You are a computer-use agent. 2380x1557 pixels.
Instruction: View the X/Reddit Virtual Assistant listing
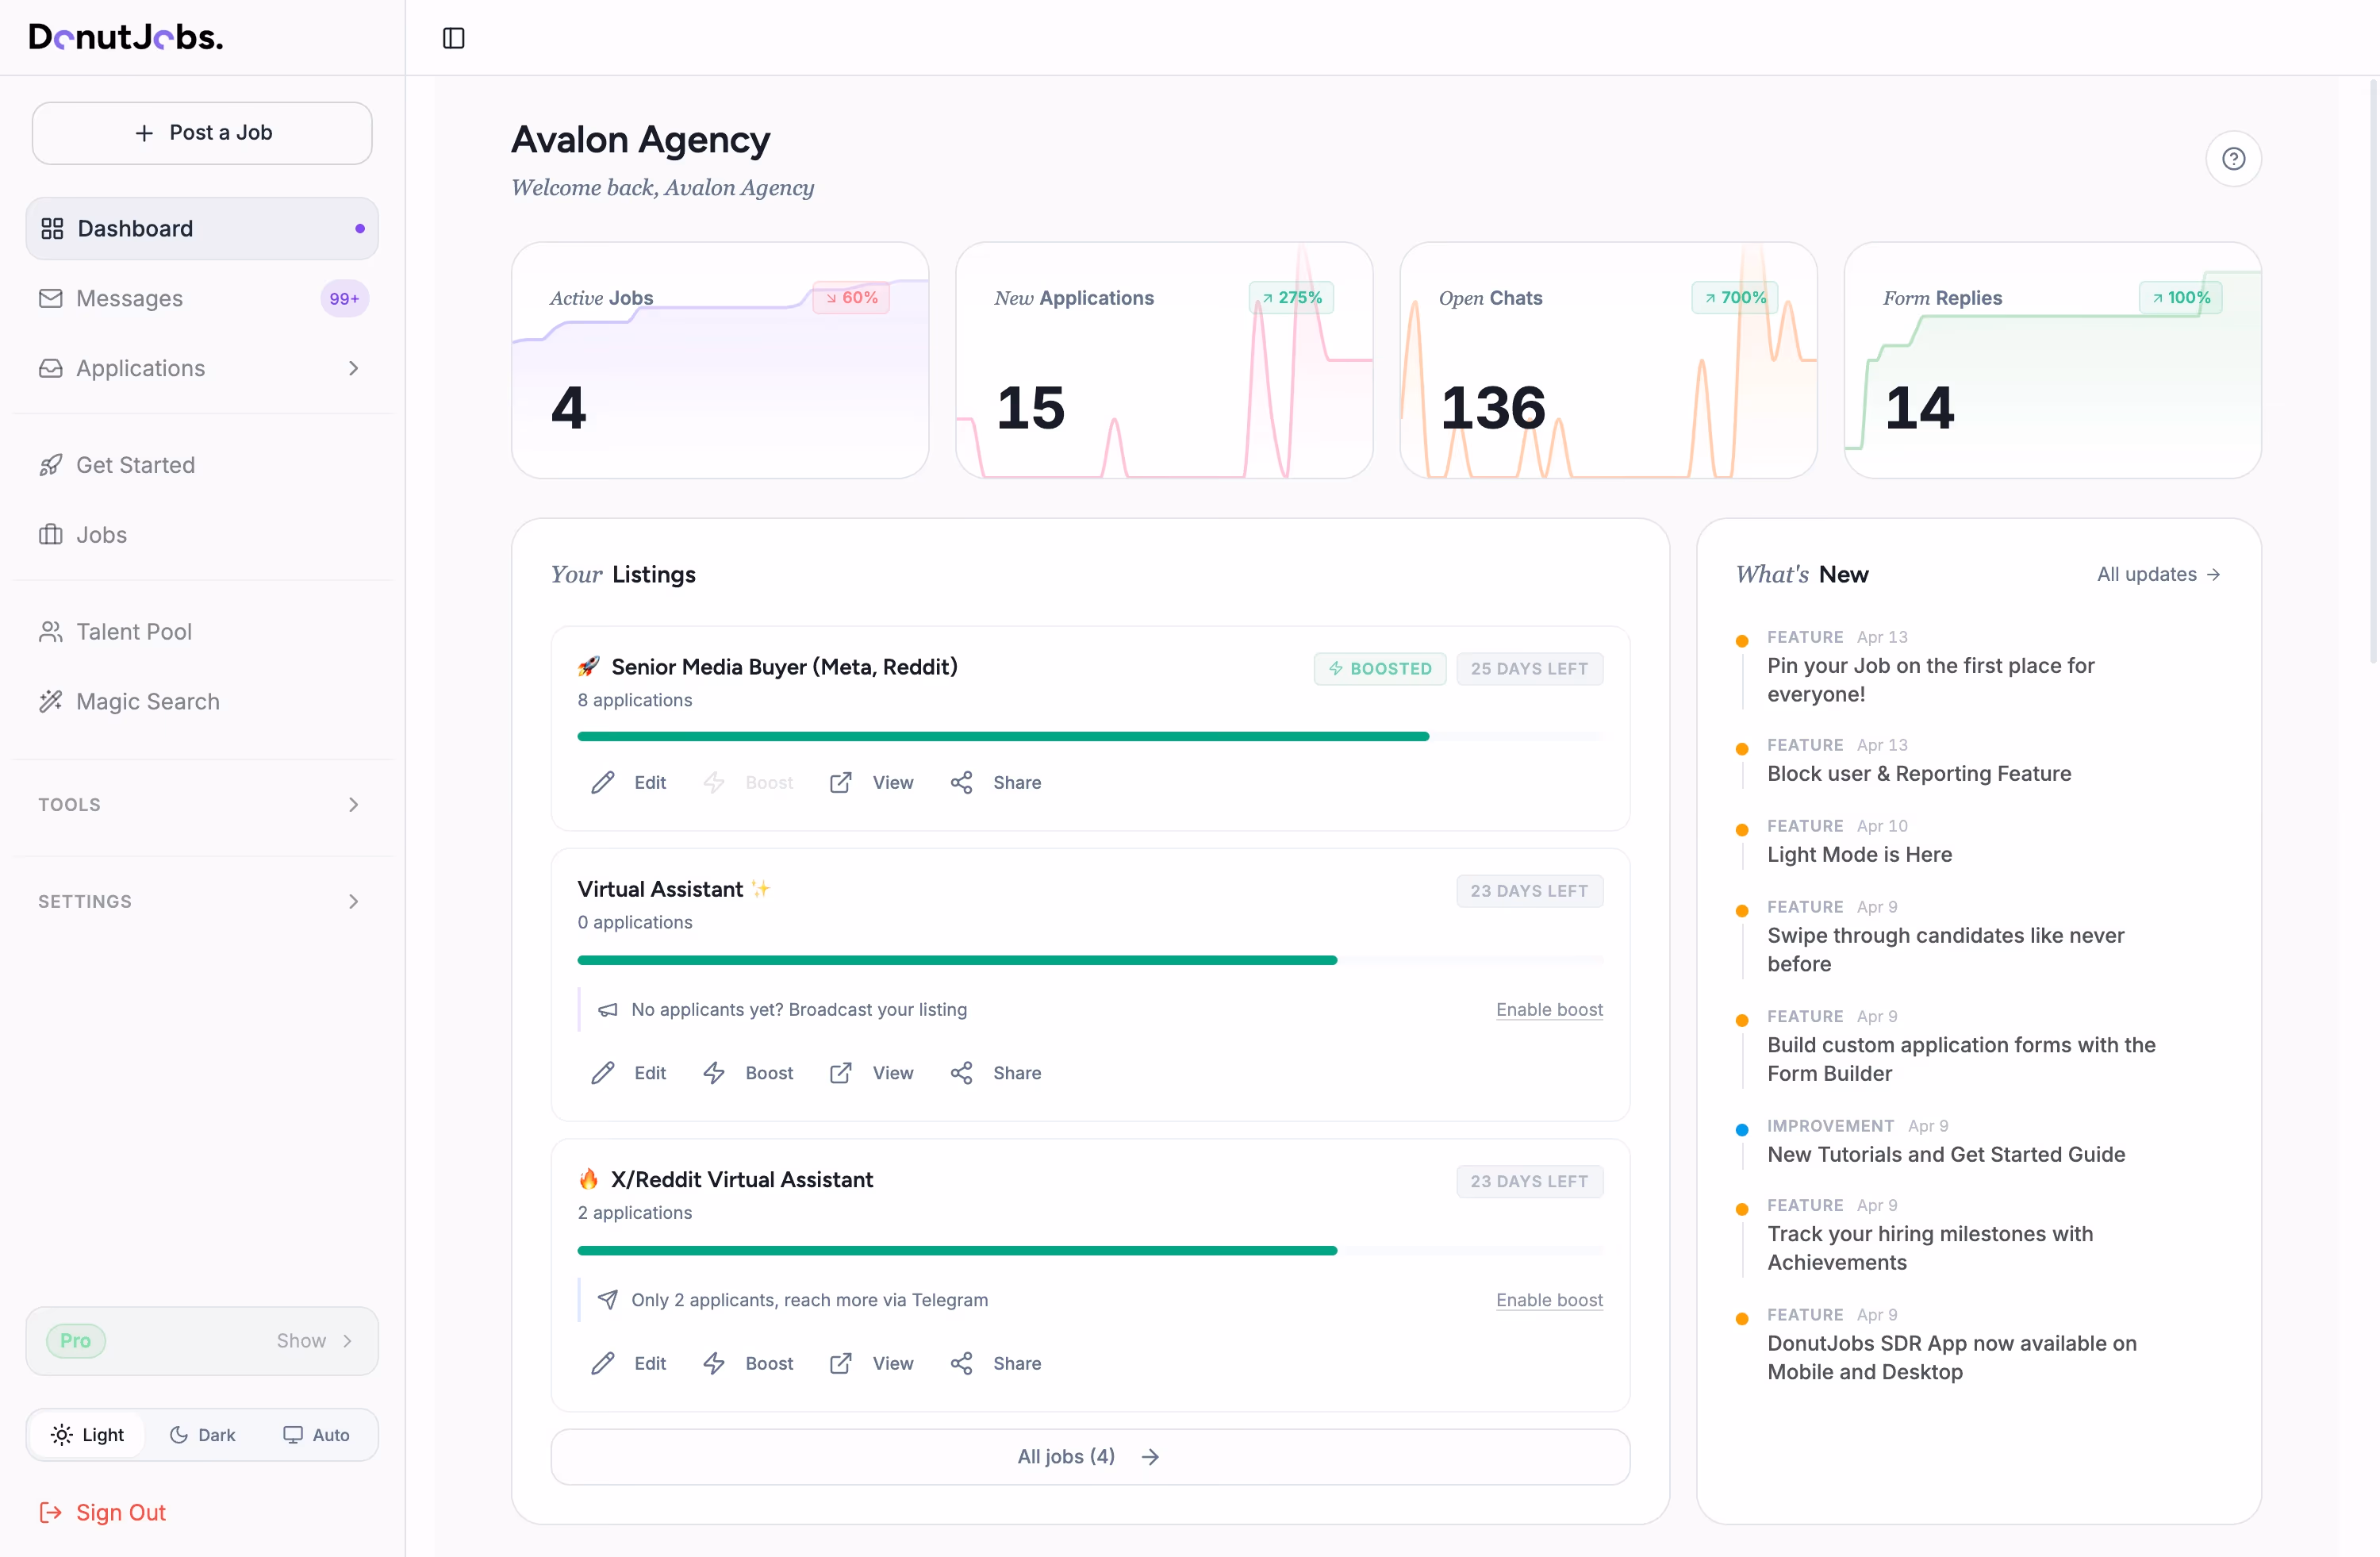click(x=871, y=1363)
